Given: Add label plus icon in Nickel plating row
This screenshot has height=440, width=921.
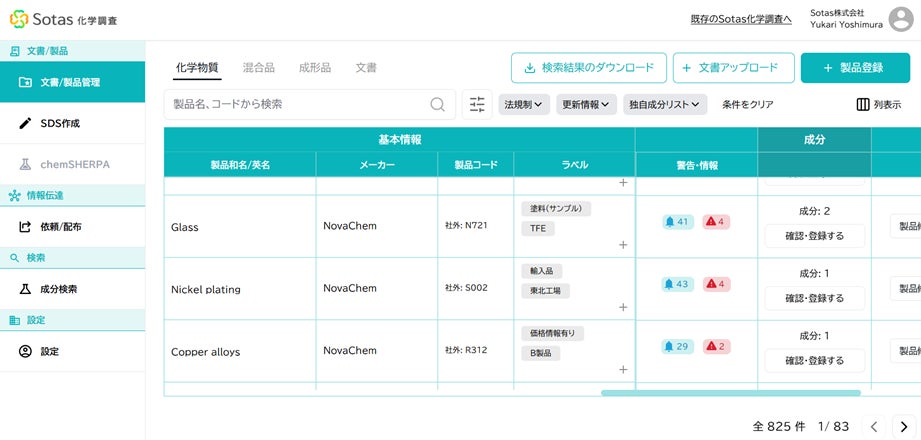Looking at the screenshot, I should [x=623, y=307].
